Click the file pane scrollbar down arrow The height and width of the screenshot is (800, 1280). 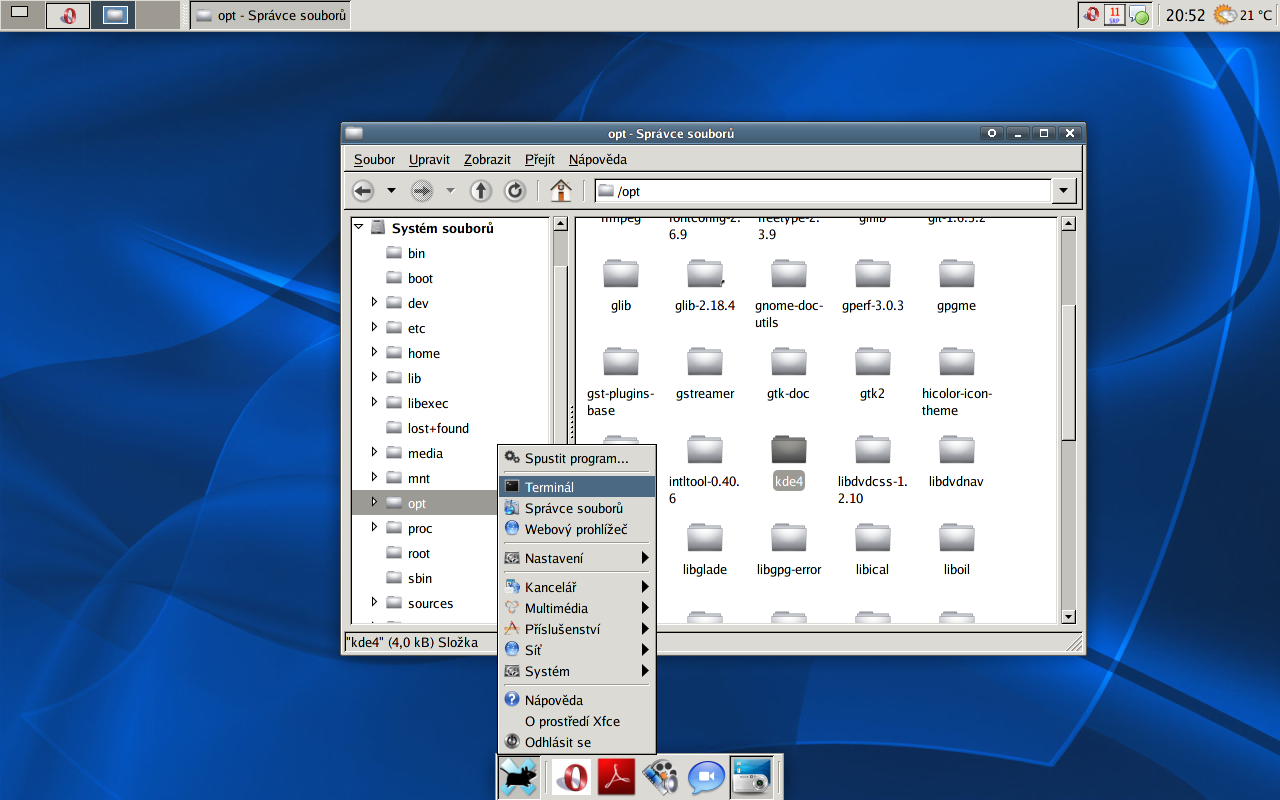[x=1068, y=617]
